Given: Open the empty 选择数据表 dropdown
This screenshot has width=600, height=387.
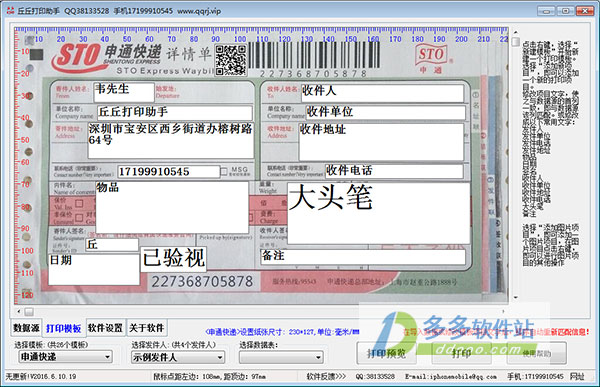Looking at the screenshot, I should 281,358.
